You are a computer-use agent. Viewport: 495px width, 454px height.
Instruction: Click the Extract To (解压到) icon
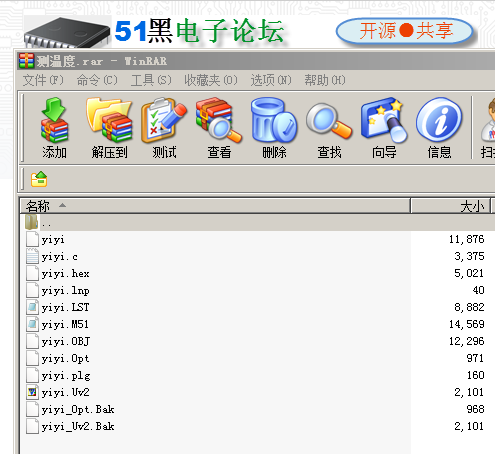tap(109, 127)
